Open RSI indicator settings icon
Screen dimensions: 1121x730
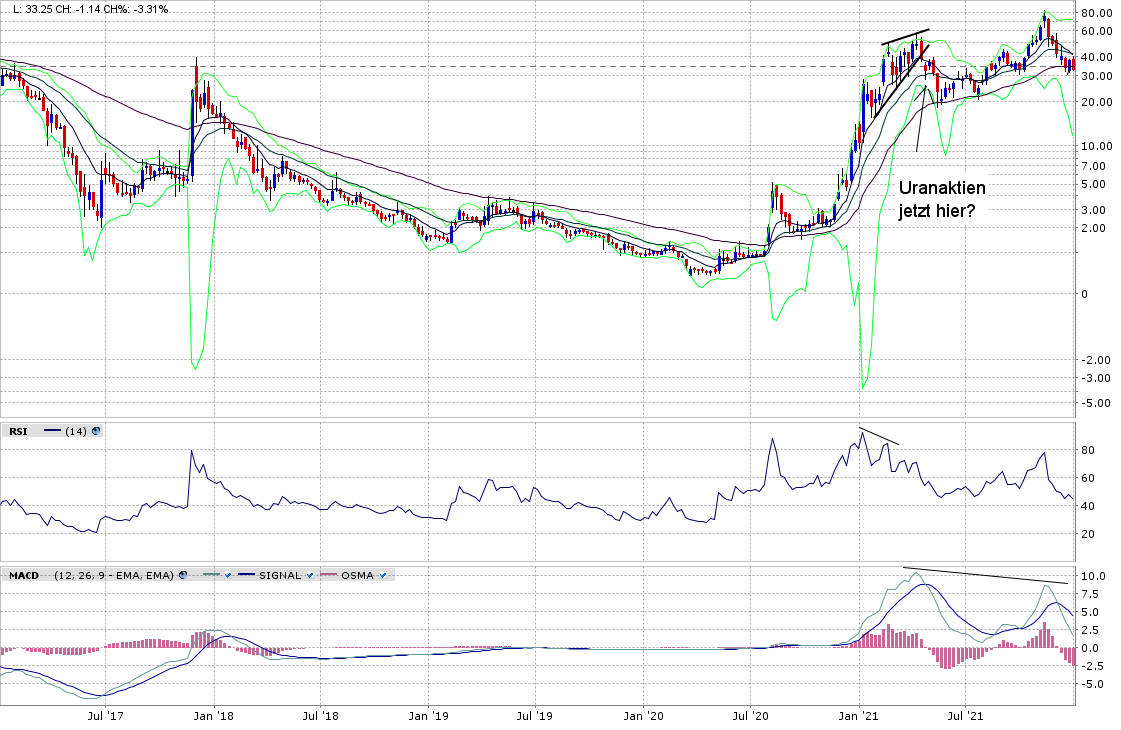pyautogui.click(x=96, y=431)
